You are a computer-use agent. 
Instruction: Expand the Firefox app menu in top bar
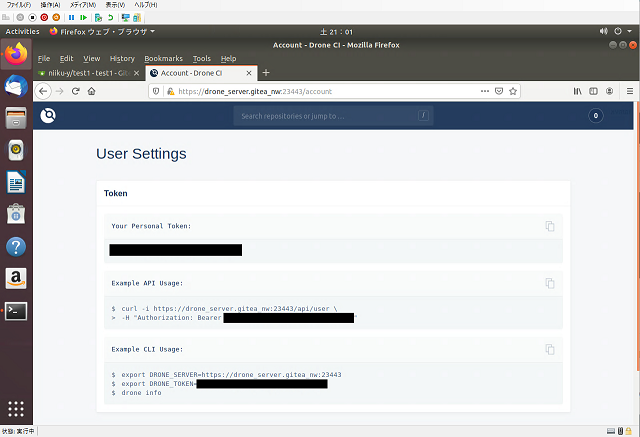102,31
